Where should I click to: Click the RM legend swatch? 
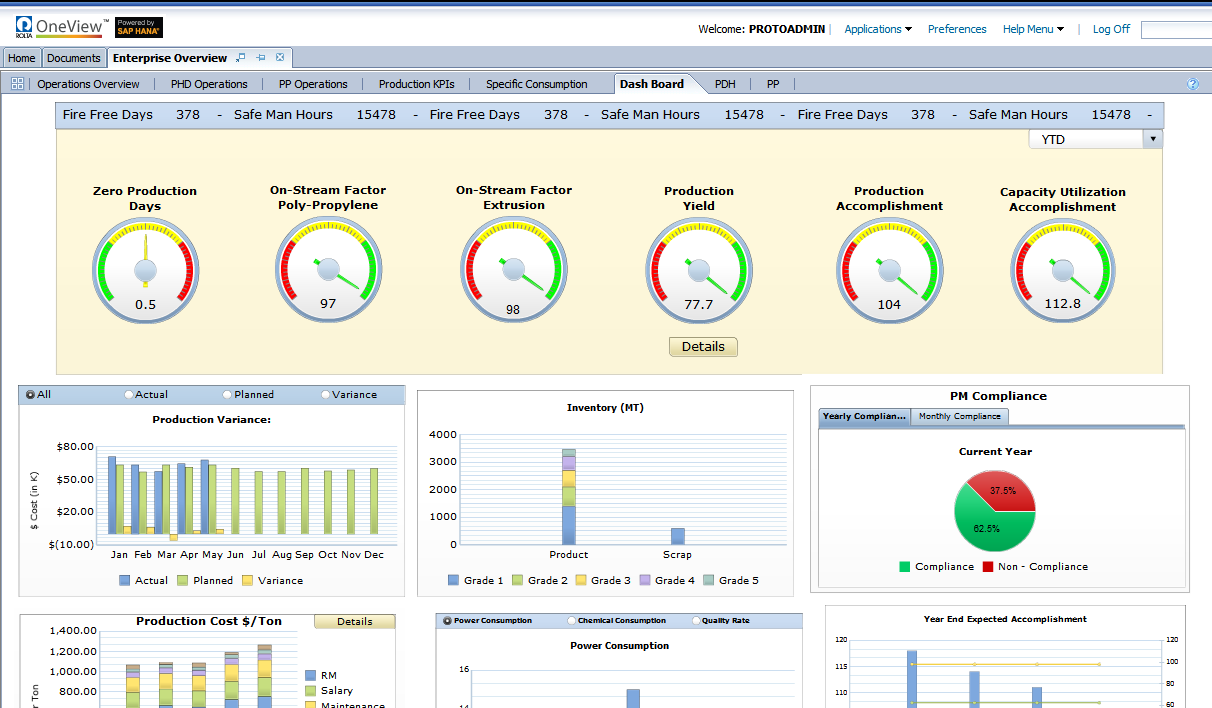(x=310, y=676)
